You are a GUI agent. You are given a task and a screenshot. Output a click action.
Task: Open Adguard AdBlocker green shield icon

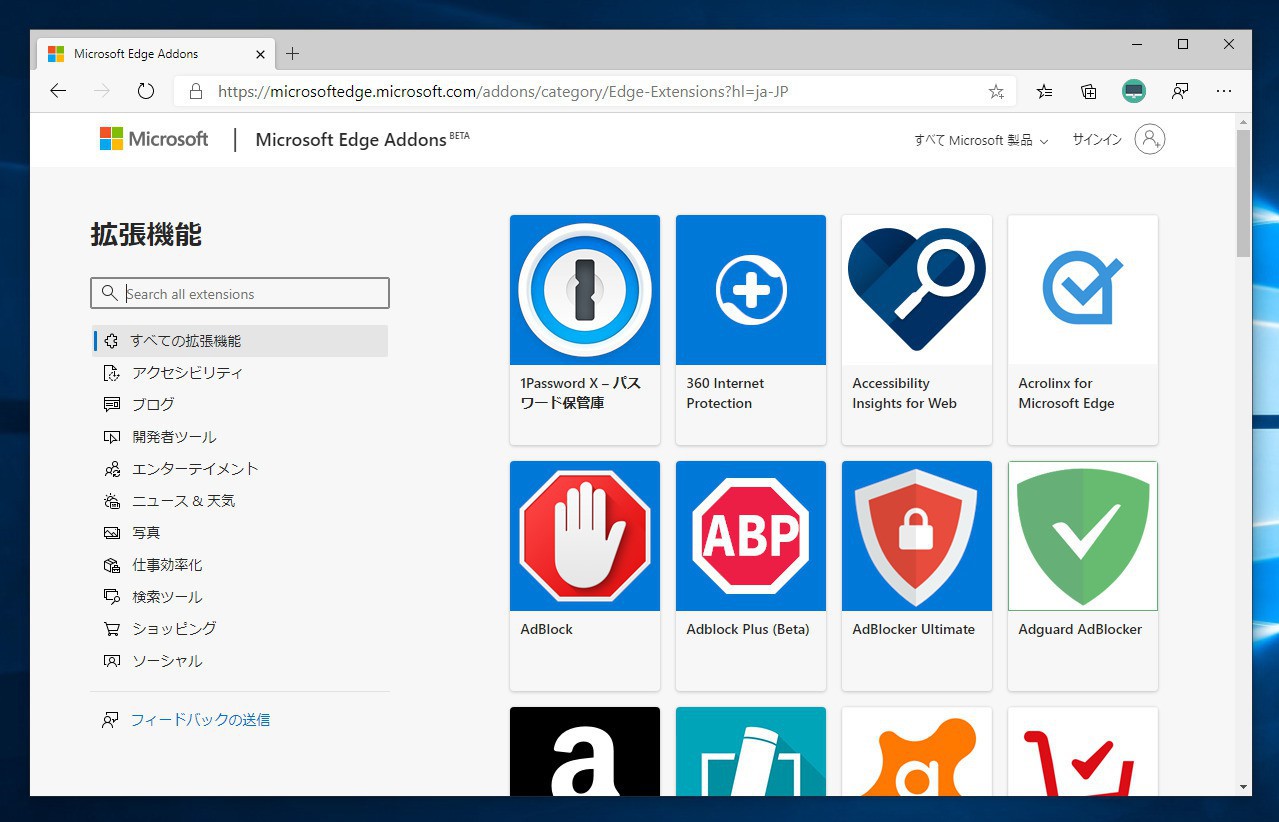[1083, 536]
